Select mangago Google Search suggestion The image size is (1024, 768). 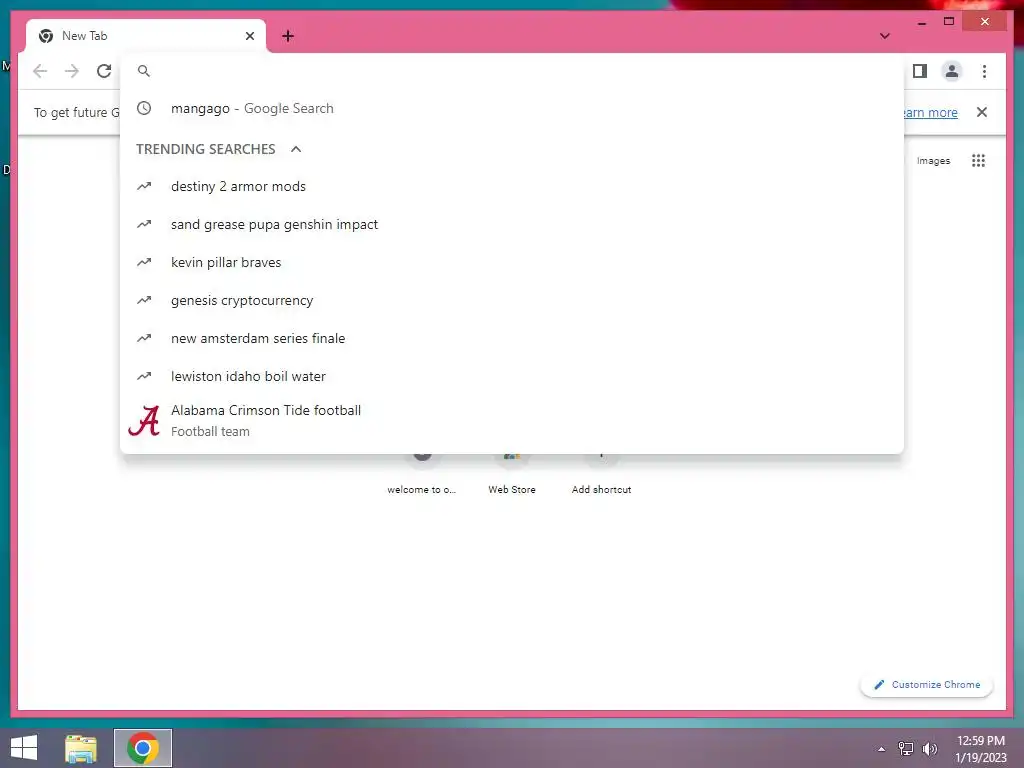pos(512,108)
